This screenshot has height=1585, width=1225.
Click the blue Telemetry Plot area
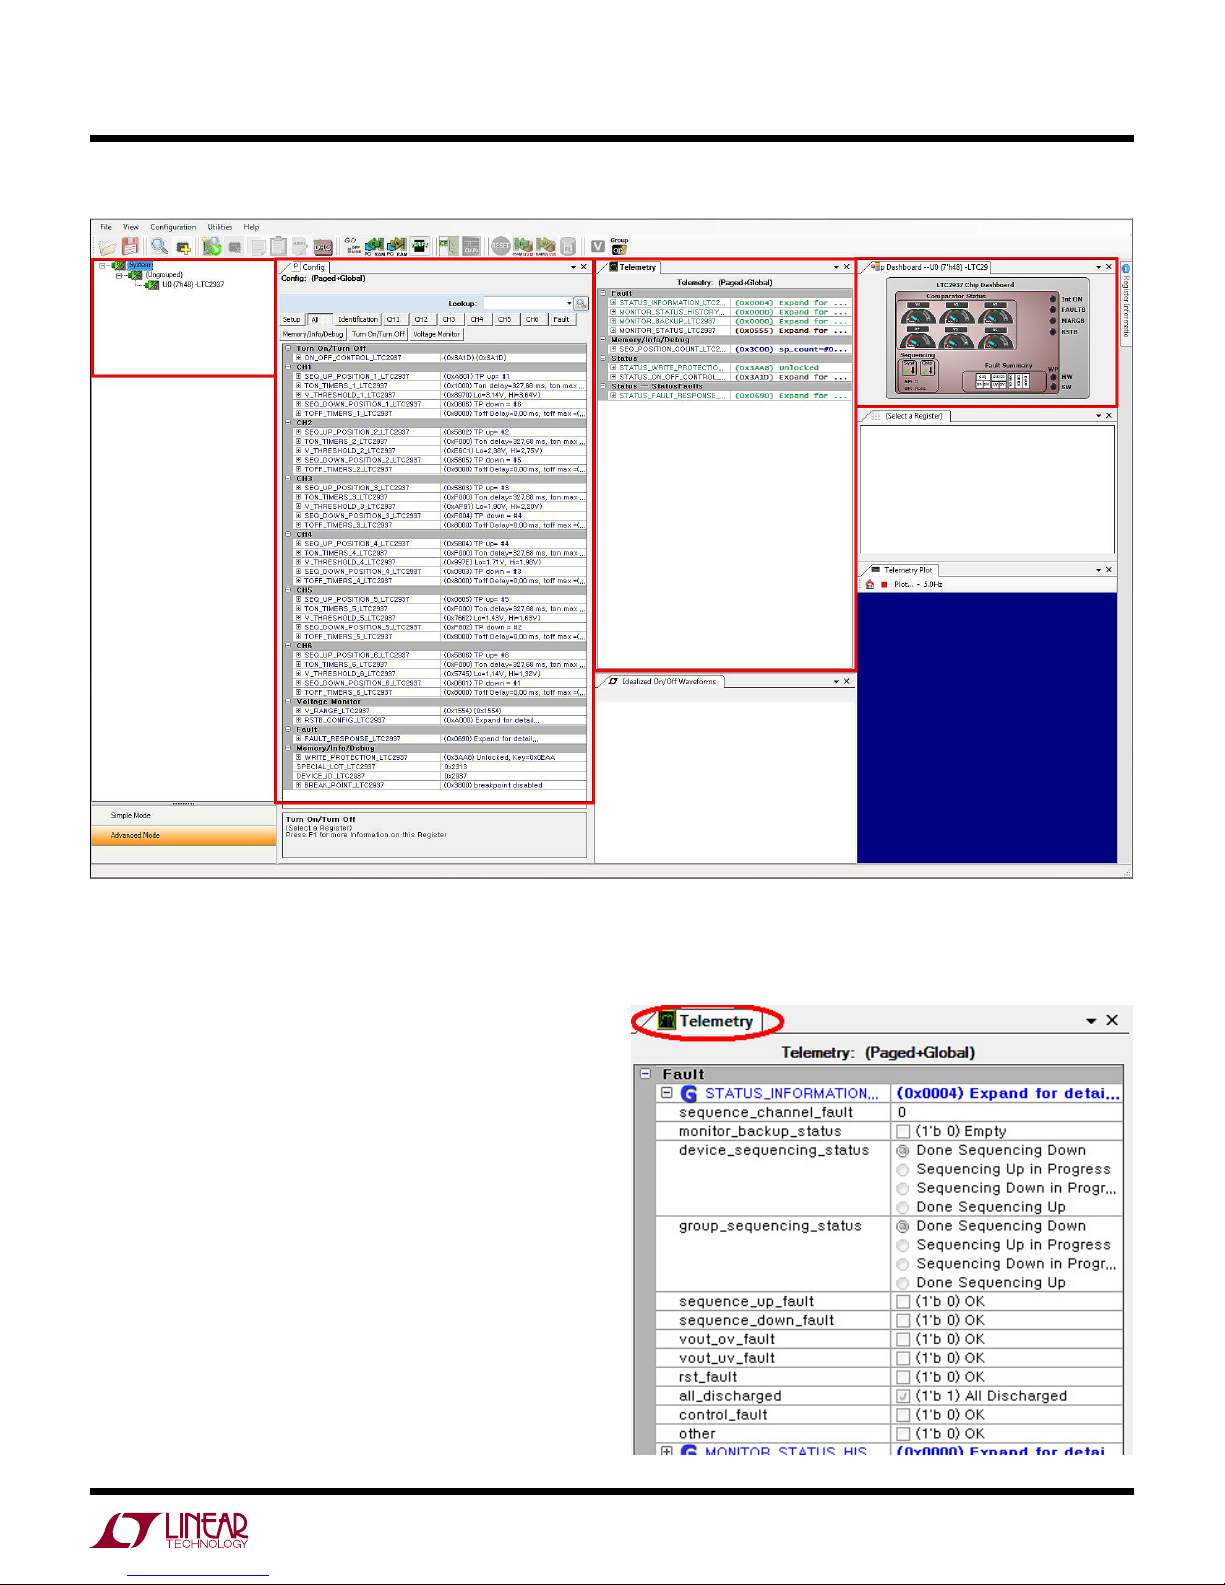[987, 727]
